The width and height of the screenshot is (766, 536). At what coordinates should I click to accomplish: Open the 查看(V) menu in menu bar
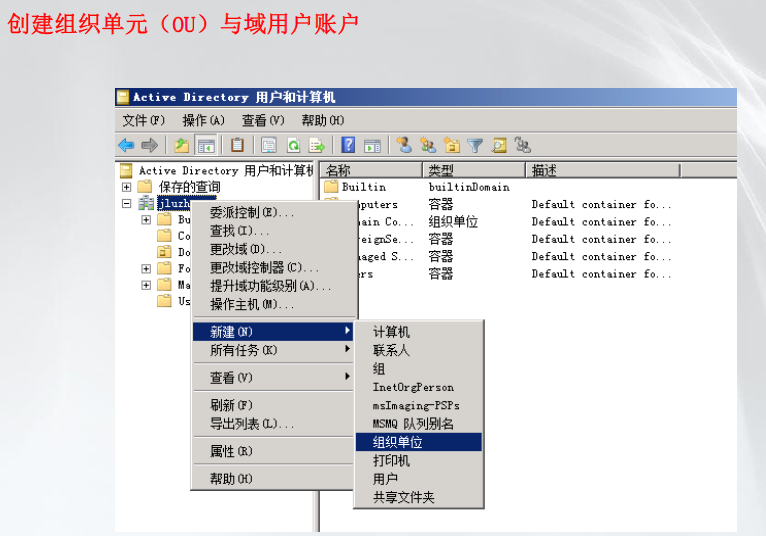click(263, 120)
